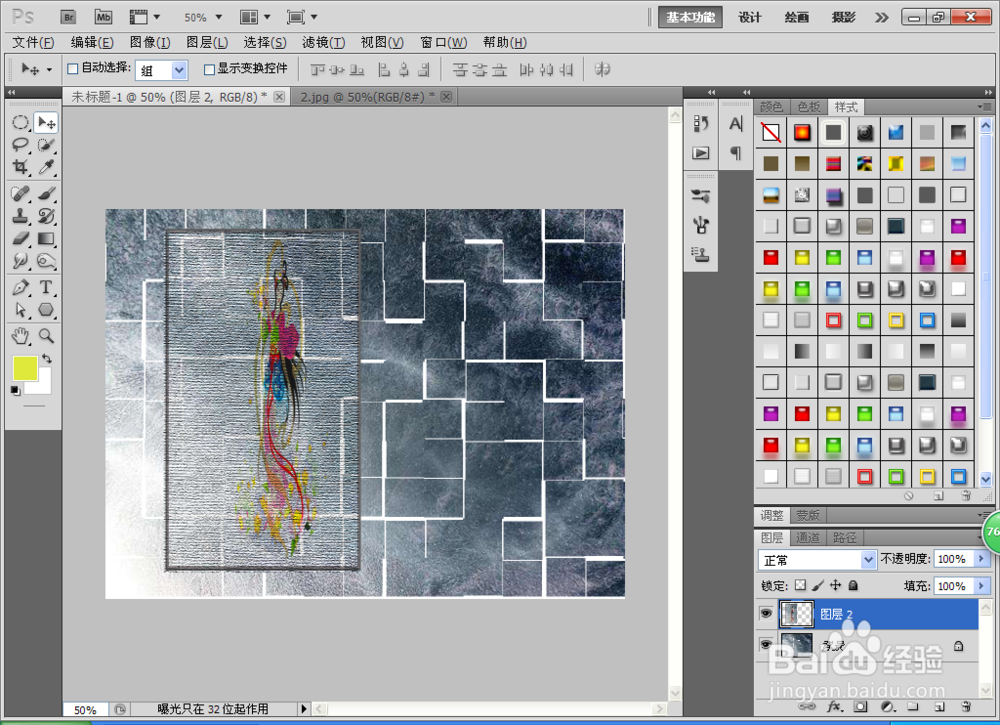This screenshot has width=1000, height=725.
Task: Select the Horizontal Type tool
Action: click(x=45, y=287)
